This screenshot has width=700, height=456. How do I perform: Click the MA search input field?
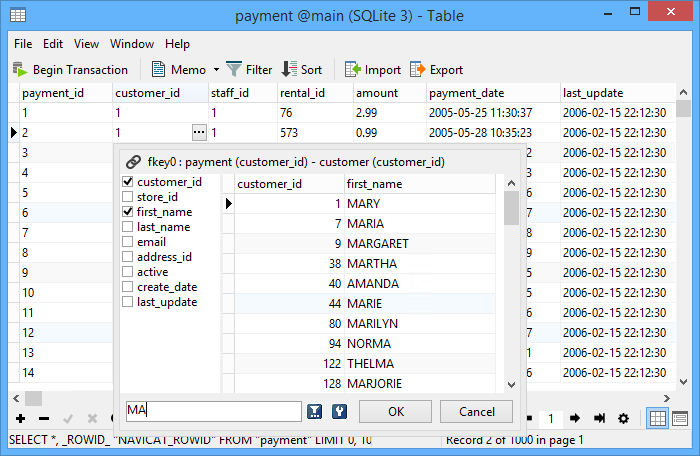click(x=213, y=411)
